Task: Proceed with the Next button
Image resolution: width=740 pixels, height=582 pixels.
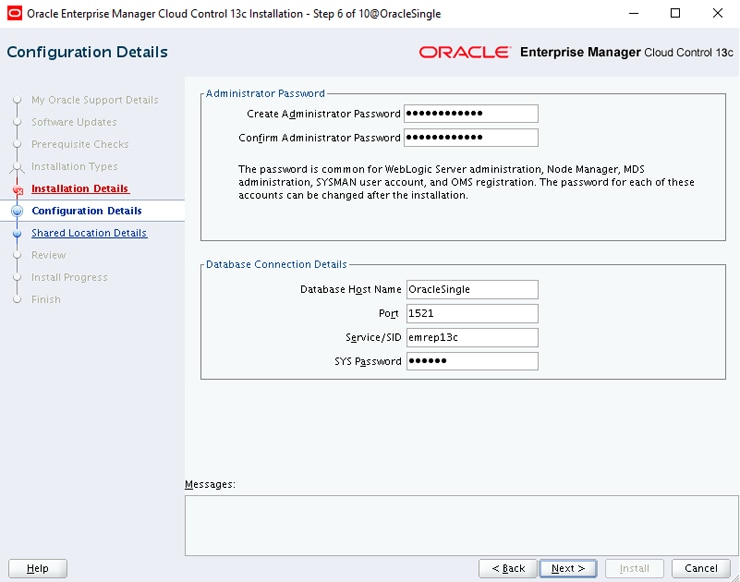Action: pyautogui.click(x=568, y=568)
